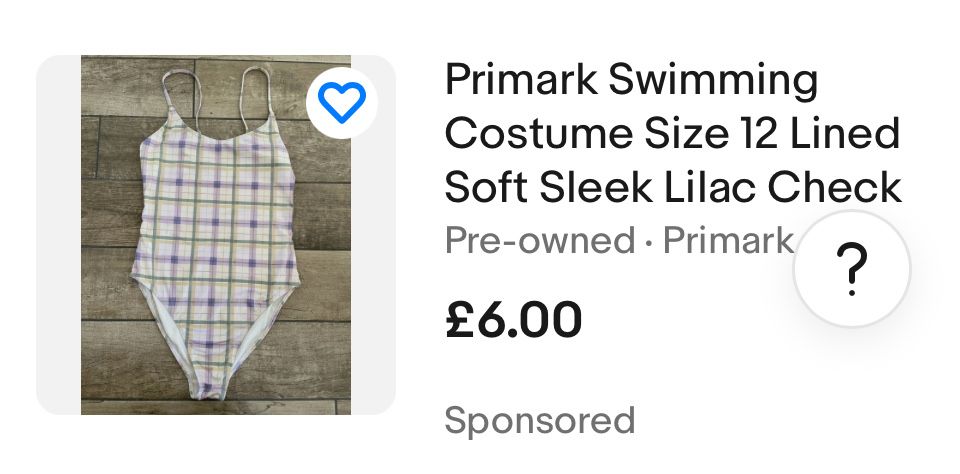960x474 pixels.
Task: Click the round floating help button
Action: pos(852,269)
